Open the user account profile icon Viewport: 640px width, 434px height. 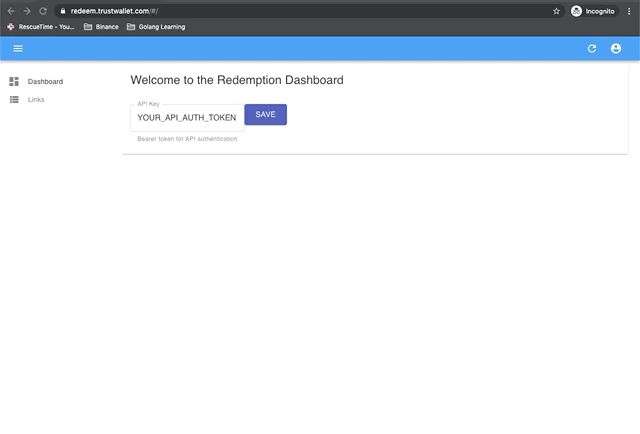(616, 49)
